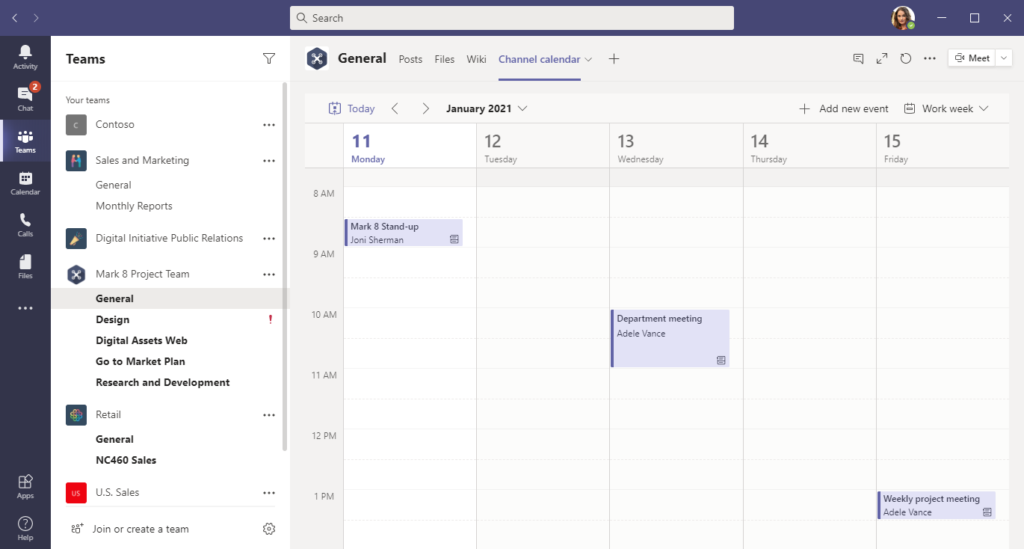Image resolution: width=1024 pixels, height=549 pixels.
Task: Open the manage teams gear icon
Action: pyautogui.click(x=269, y=529)
